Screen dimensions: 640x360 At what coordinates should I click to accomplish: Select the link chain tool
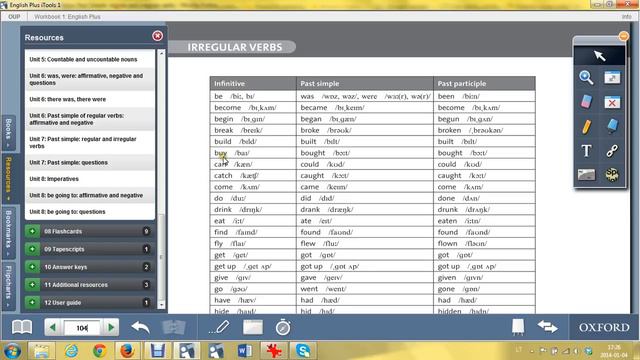point(612,151)
